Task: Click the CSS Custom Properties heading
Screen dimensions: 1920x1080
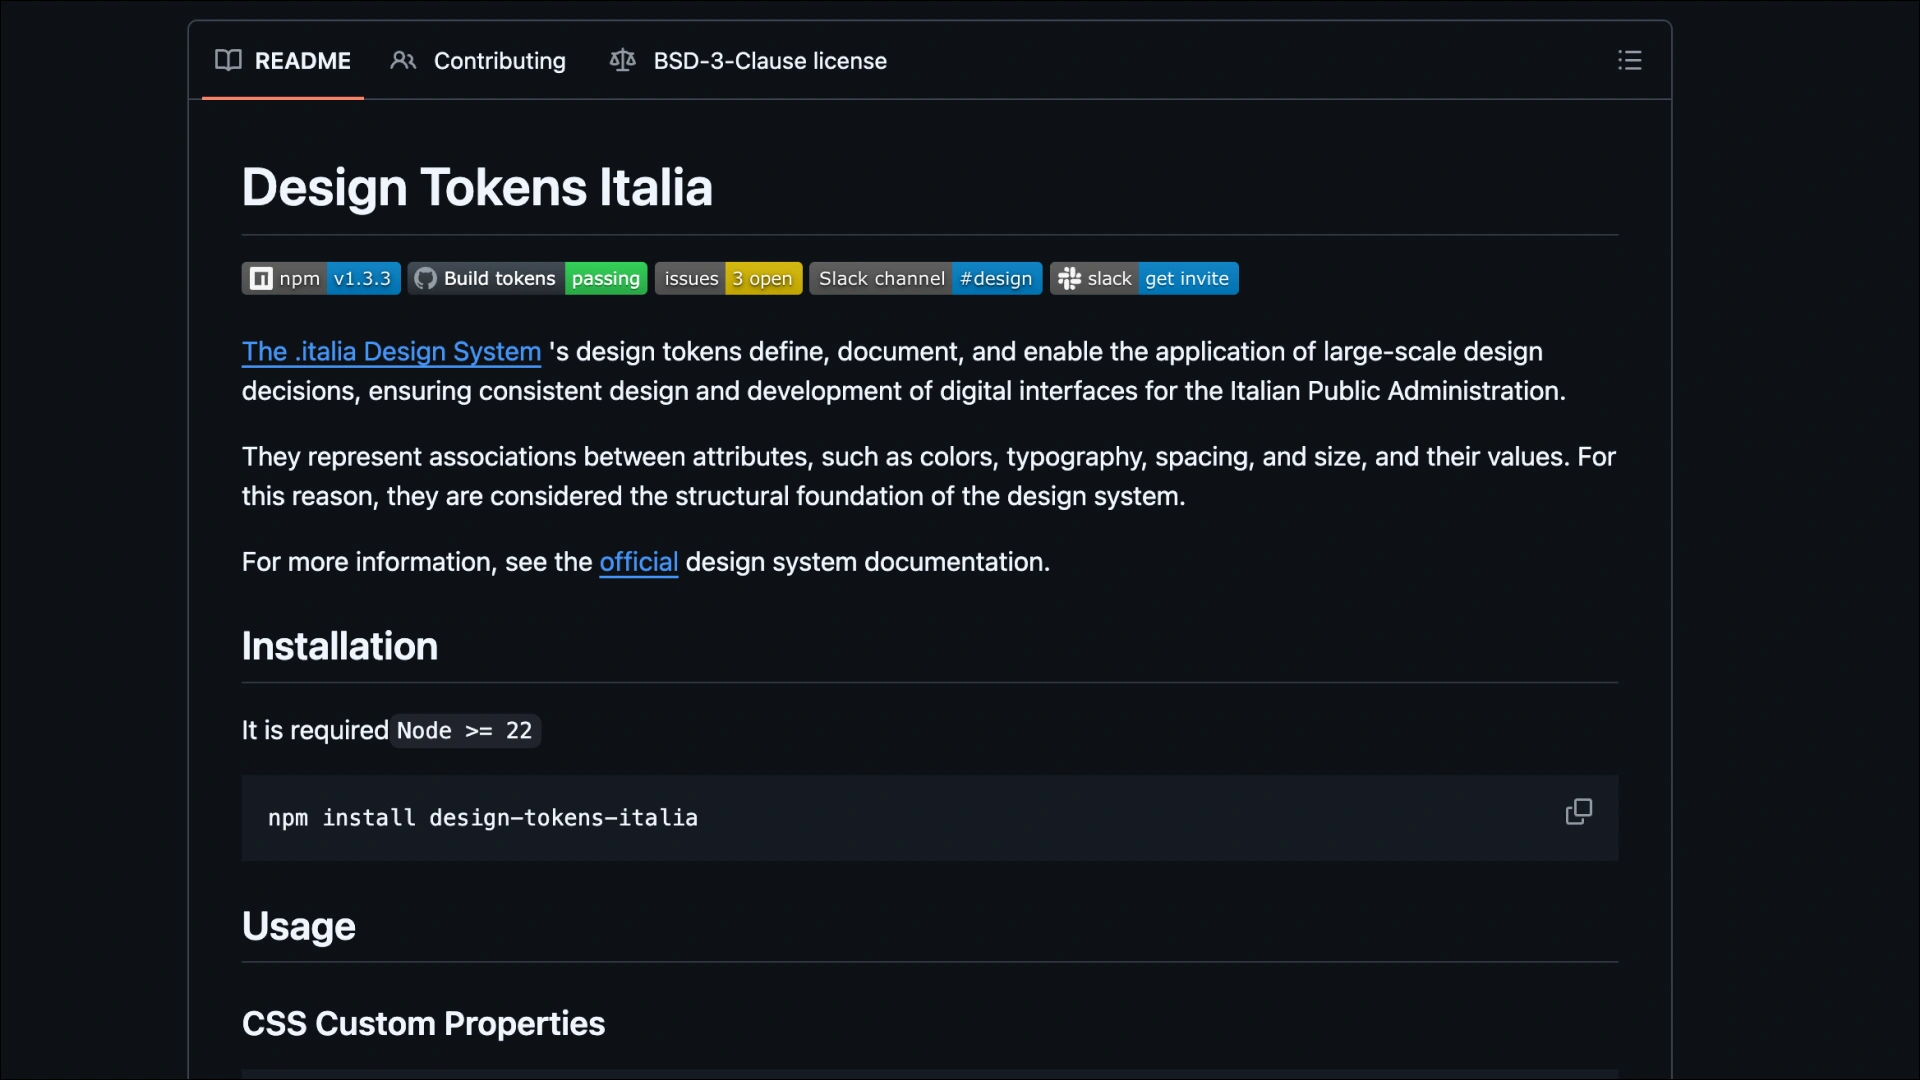Action: (x=423, y=1024)
